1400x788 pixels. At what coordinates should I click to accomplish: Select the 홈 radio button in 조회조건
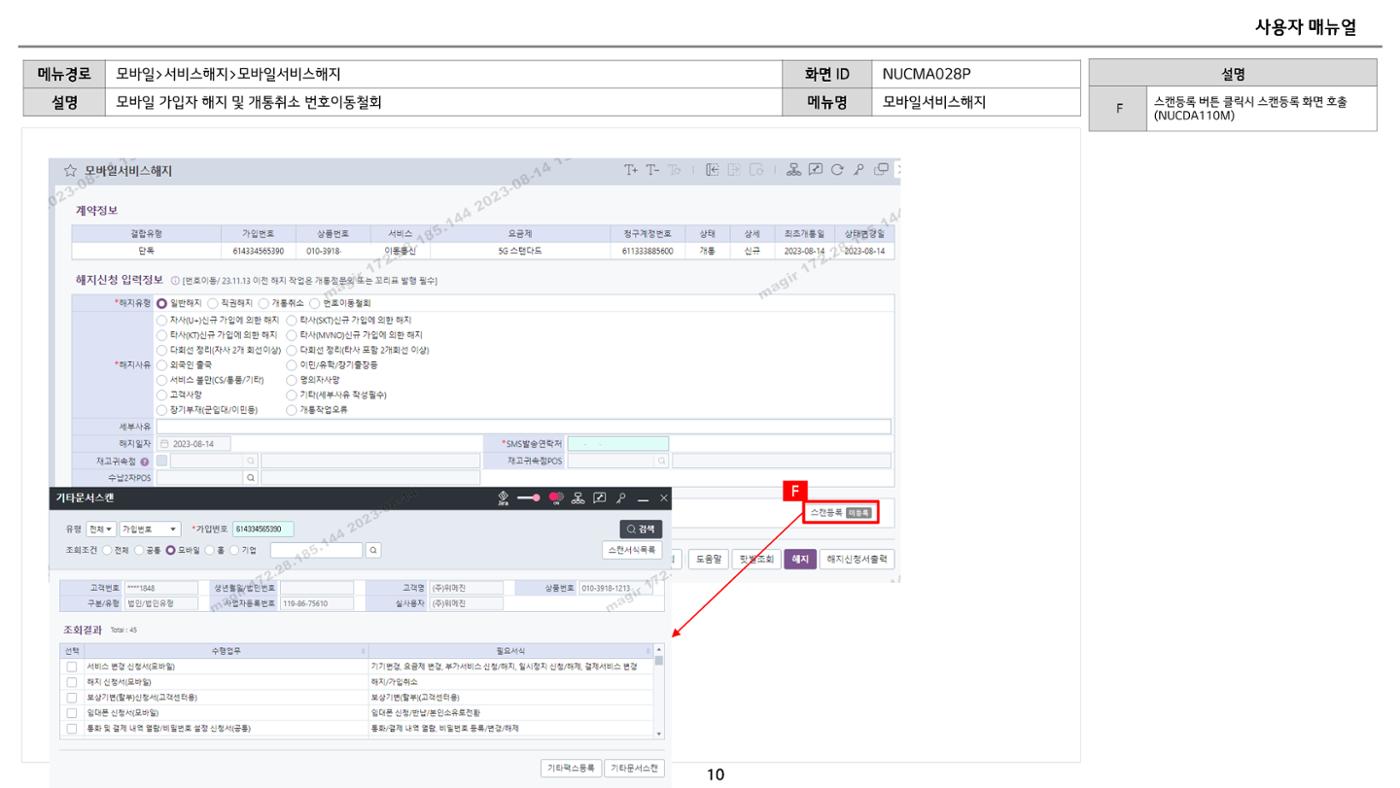point(209,549)
